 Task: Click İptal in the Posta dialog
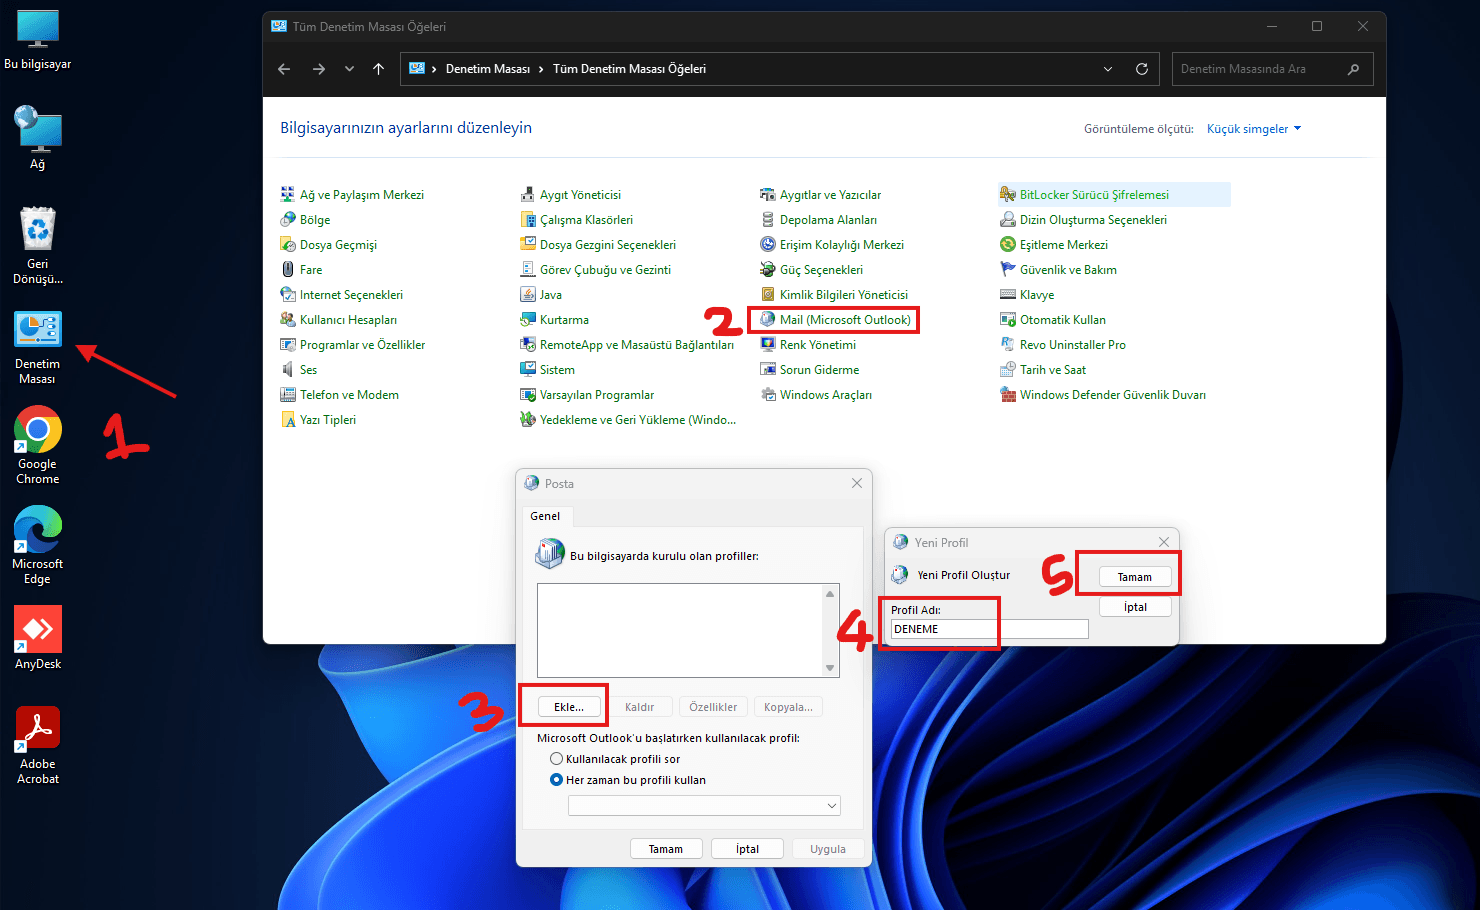pyautogui.click(x=748, y=849)
